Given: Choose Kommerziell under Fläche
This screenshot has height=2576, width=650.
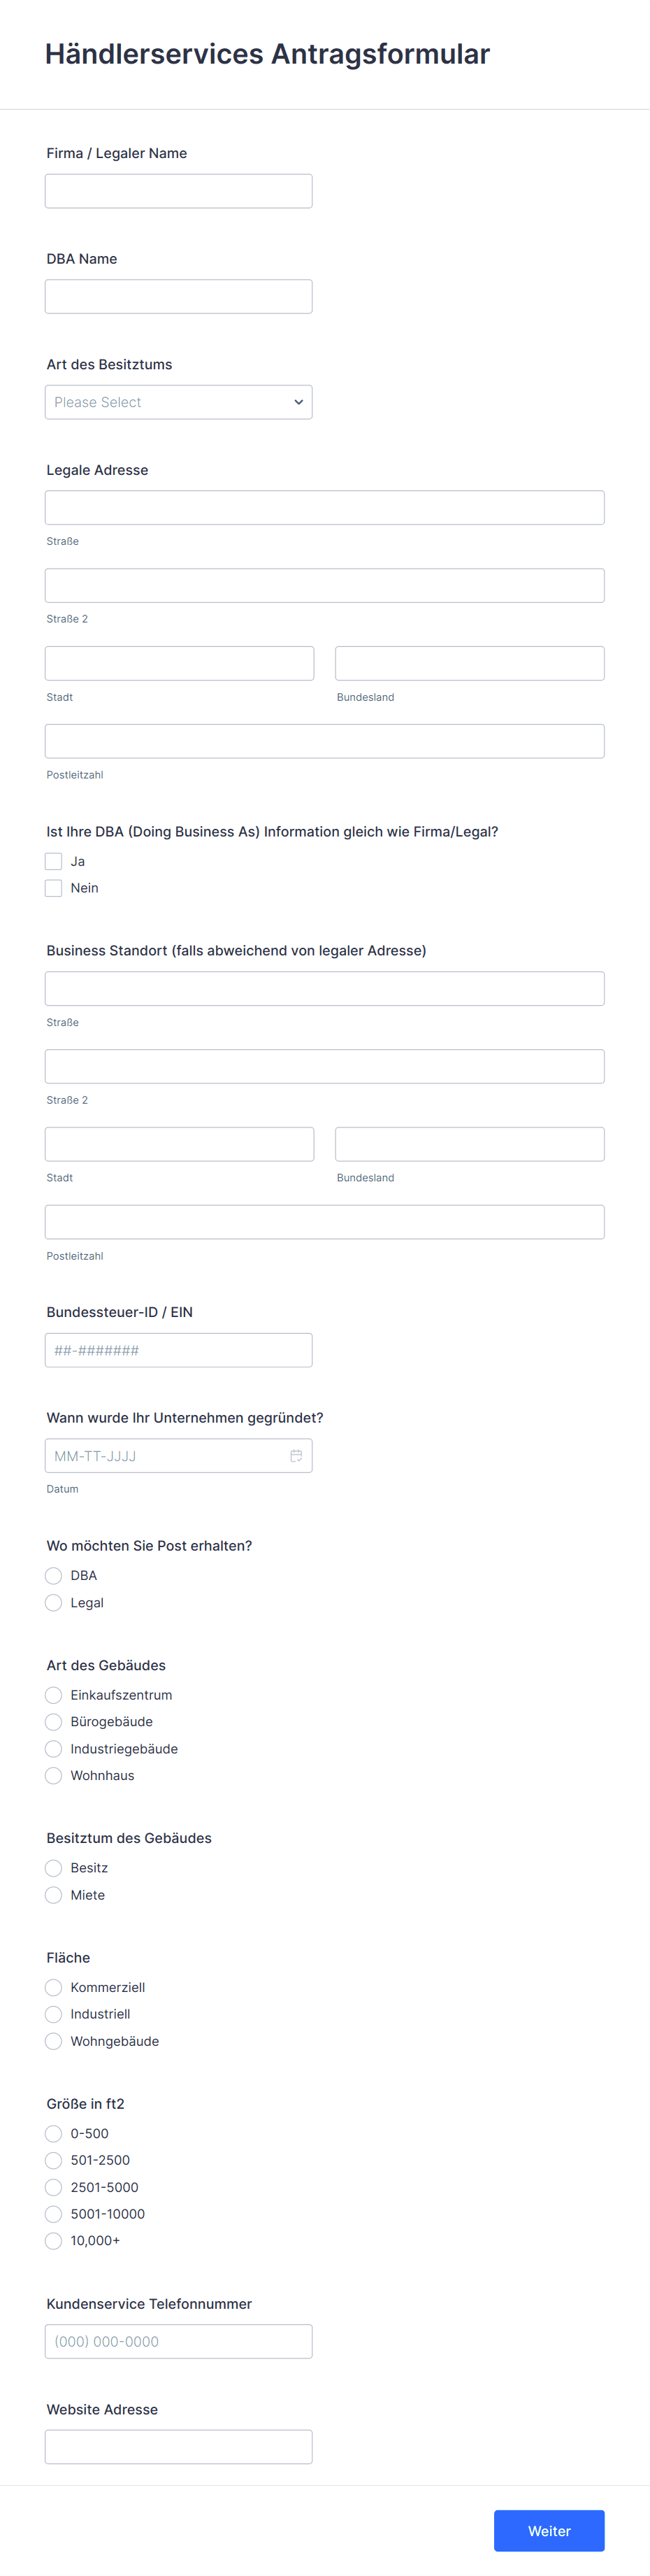Looking at the screenshot, I should (54, 1987).
